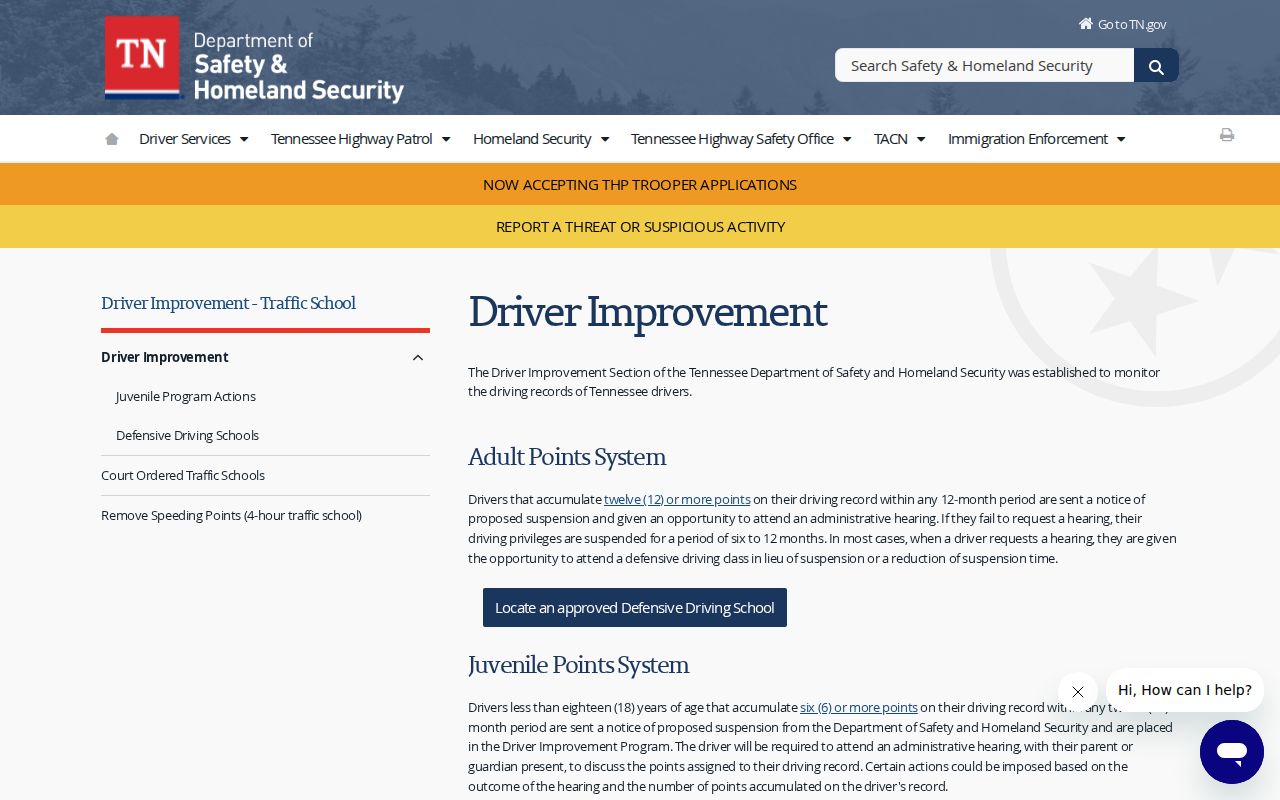The width and height of the screenshot is (1280, 800).
Task: Click Report a Threat or Suspicious Activity banner
Action: pyautogui.click(x=640, y=227)
